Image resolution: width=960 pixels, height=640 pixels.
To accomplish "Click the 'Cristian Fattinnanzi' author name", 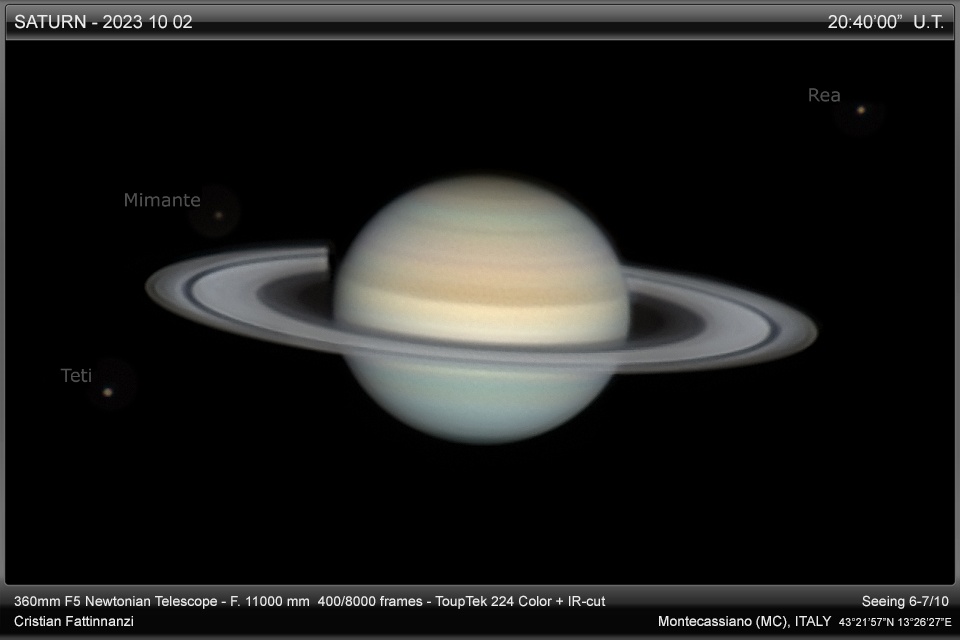I will [73, 621].
